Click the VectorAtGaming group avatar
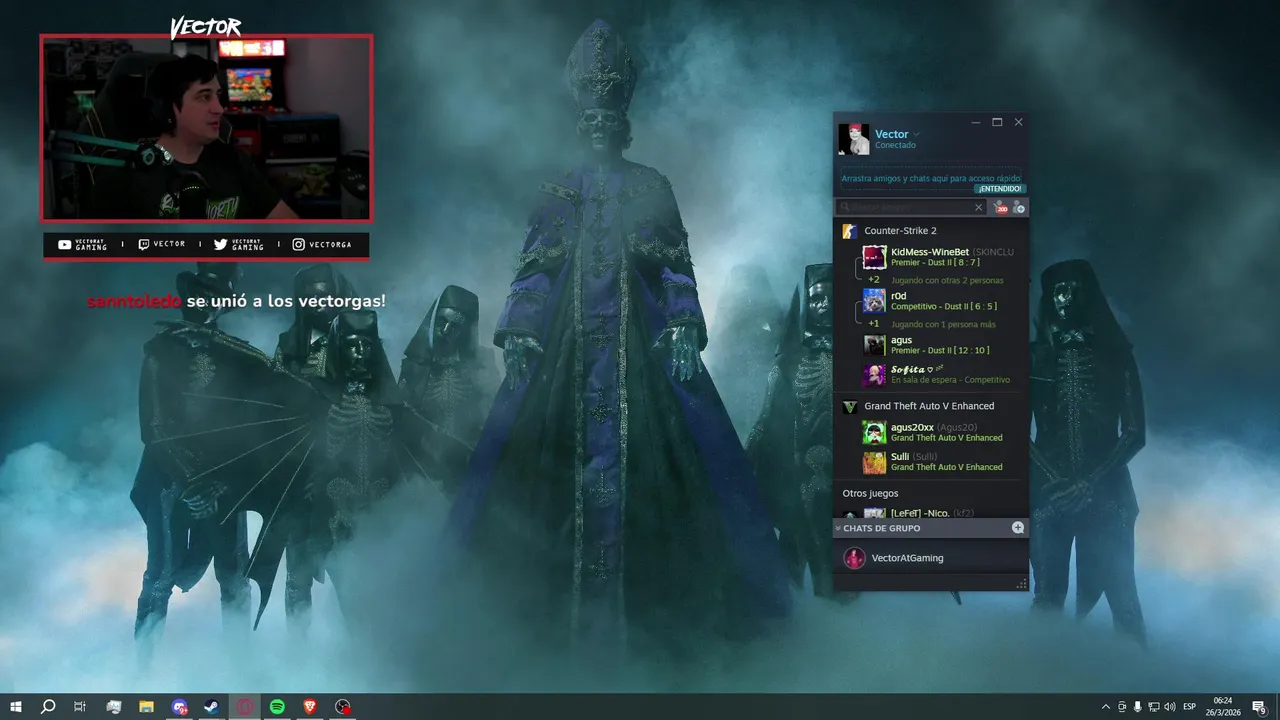Screen dimensions: 1280x720 pos(854,558)
